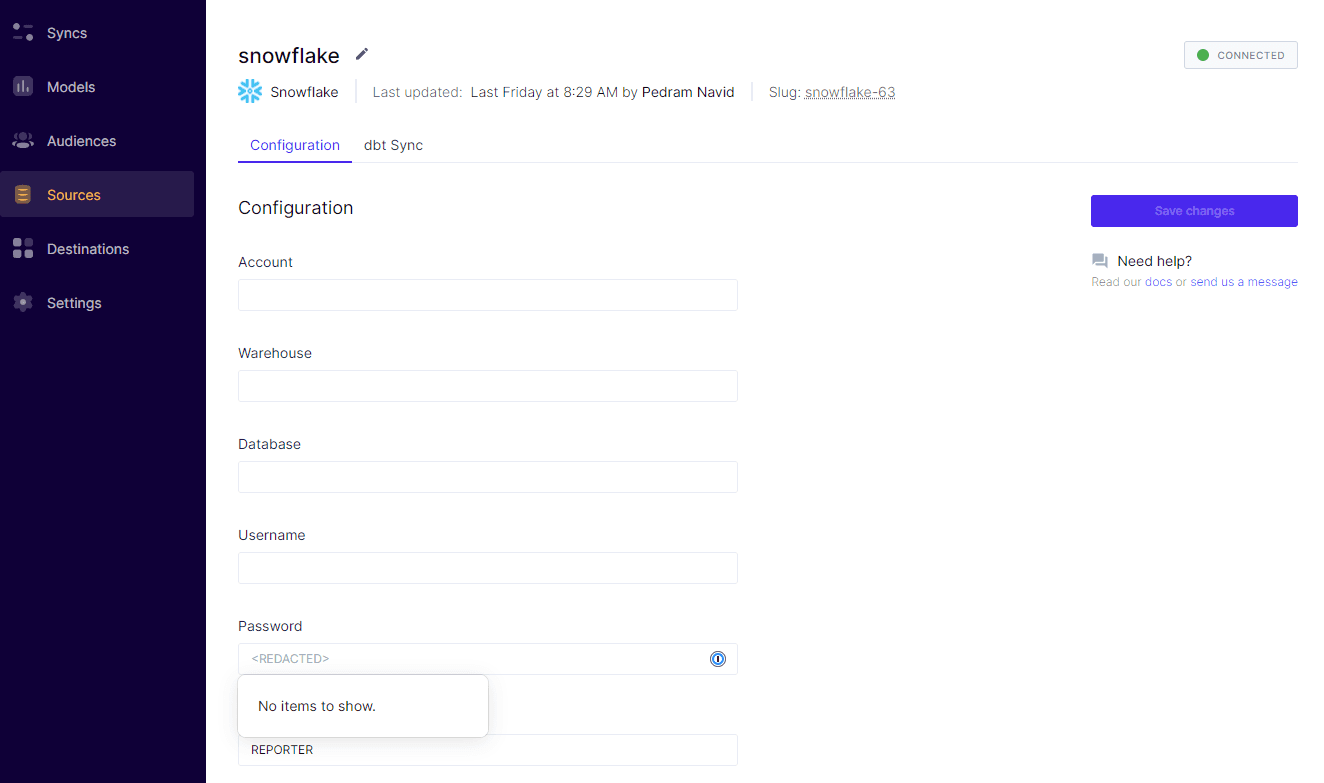Select the Database input field

[x=488, y=477]
